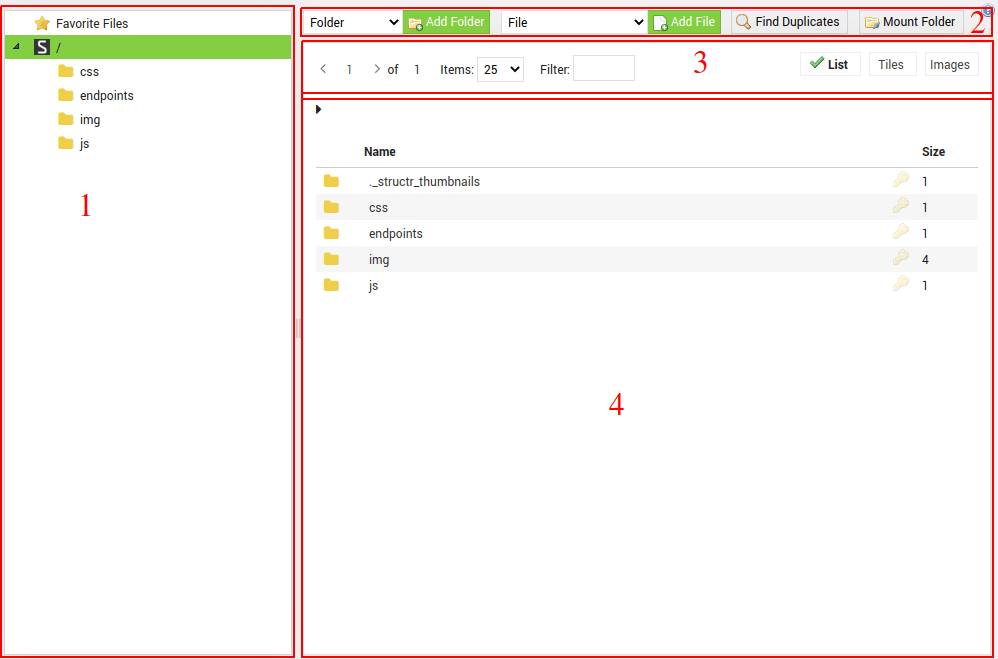
Task: Expand the disclosure triangle above the file list
Action: click(x=318, y=110)
